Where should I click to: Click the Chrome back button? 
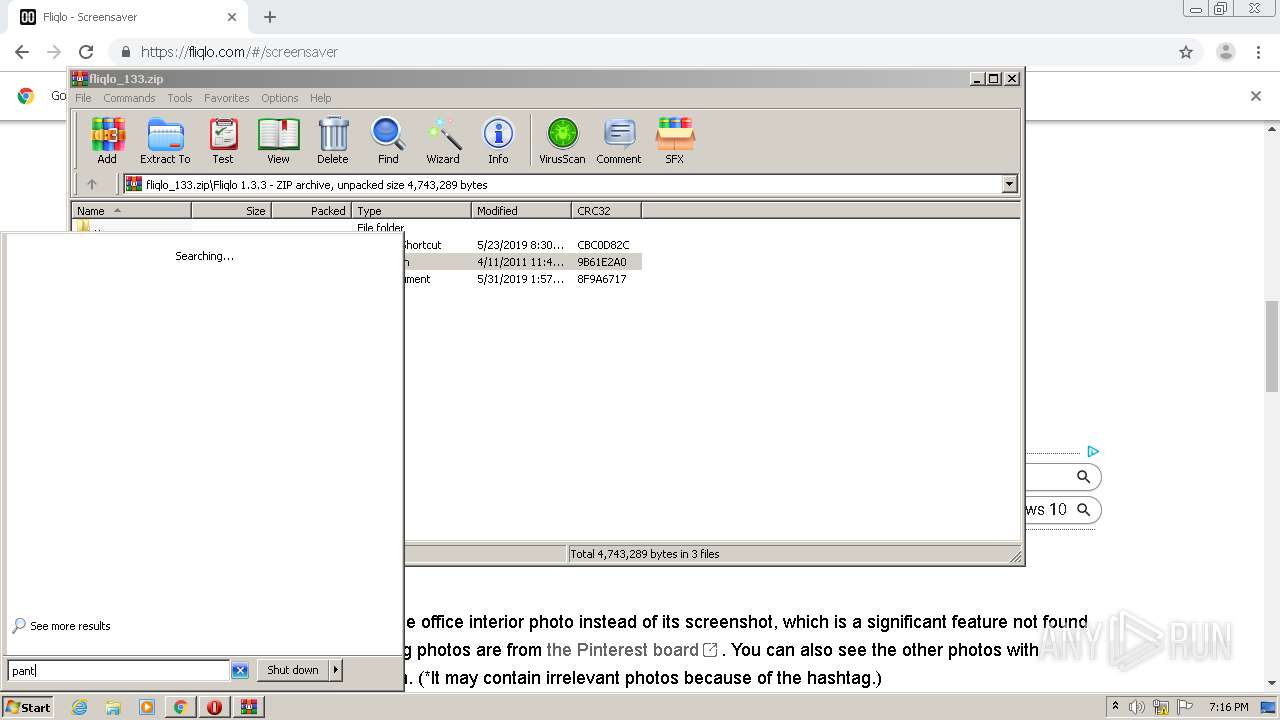point(22,52)
